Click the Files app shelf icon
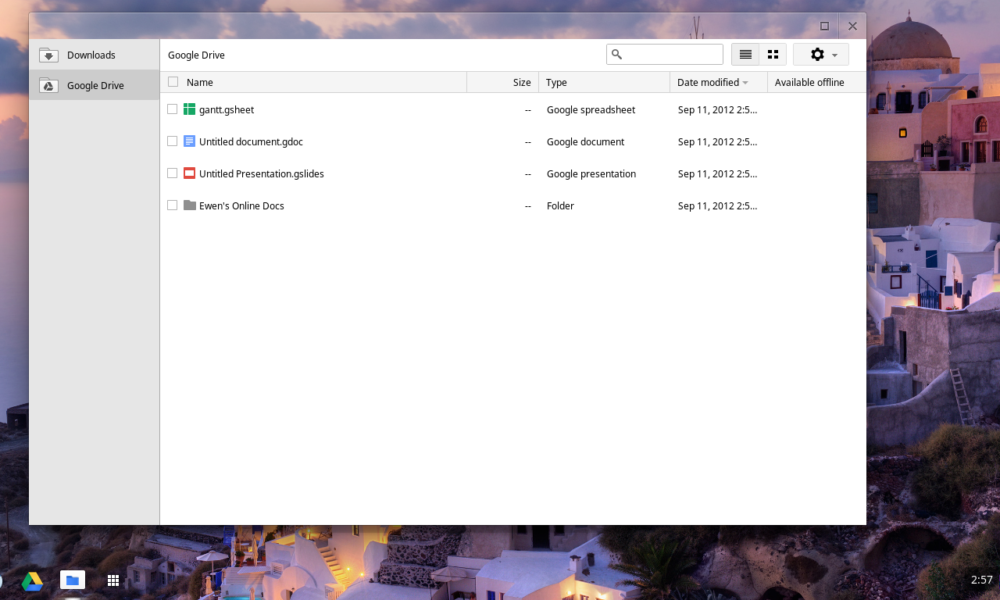 pyautogui.click(x=72, y=580)
